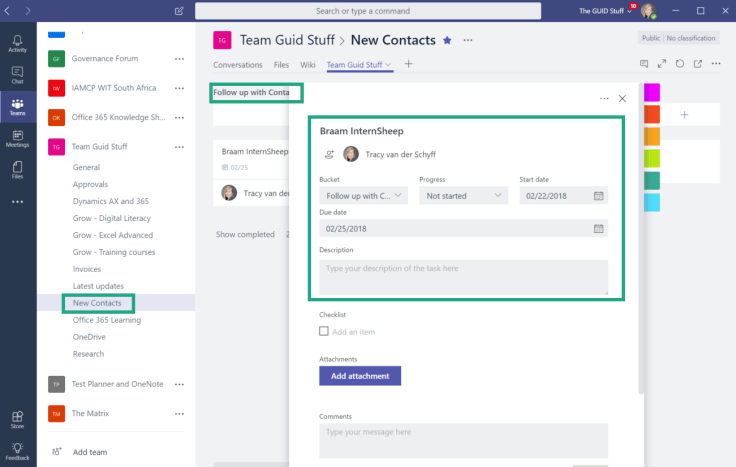
Task: Switch to the Wiki tab
Action: [308, 65]
